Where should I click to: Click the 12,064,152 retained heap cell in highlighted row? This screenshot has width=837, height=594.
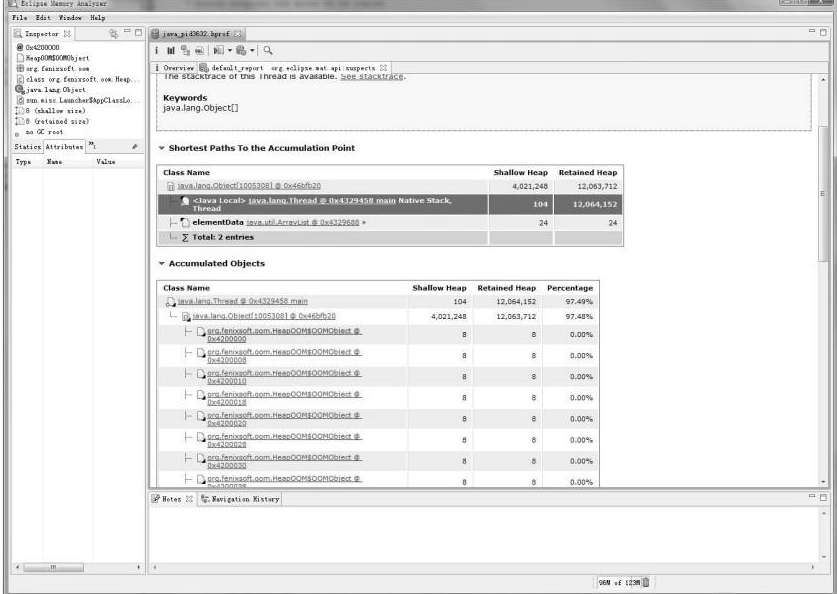[x=588, y=204]
